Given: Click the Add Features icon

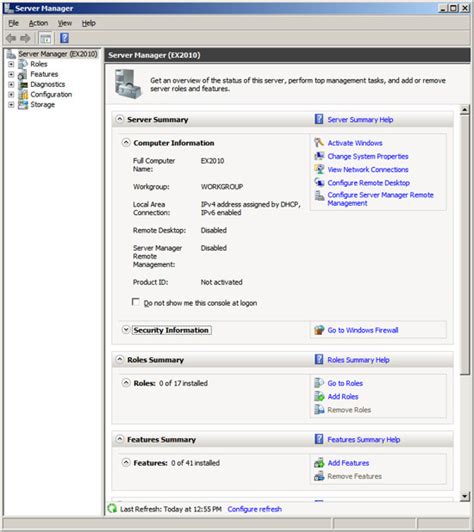Looking at the screenshot, I should [x=319, y=463].
